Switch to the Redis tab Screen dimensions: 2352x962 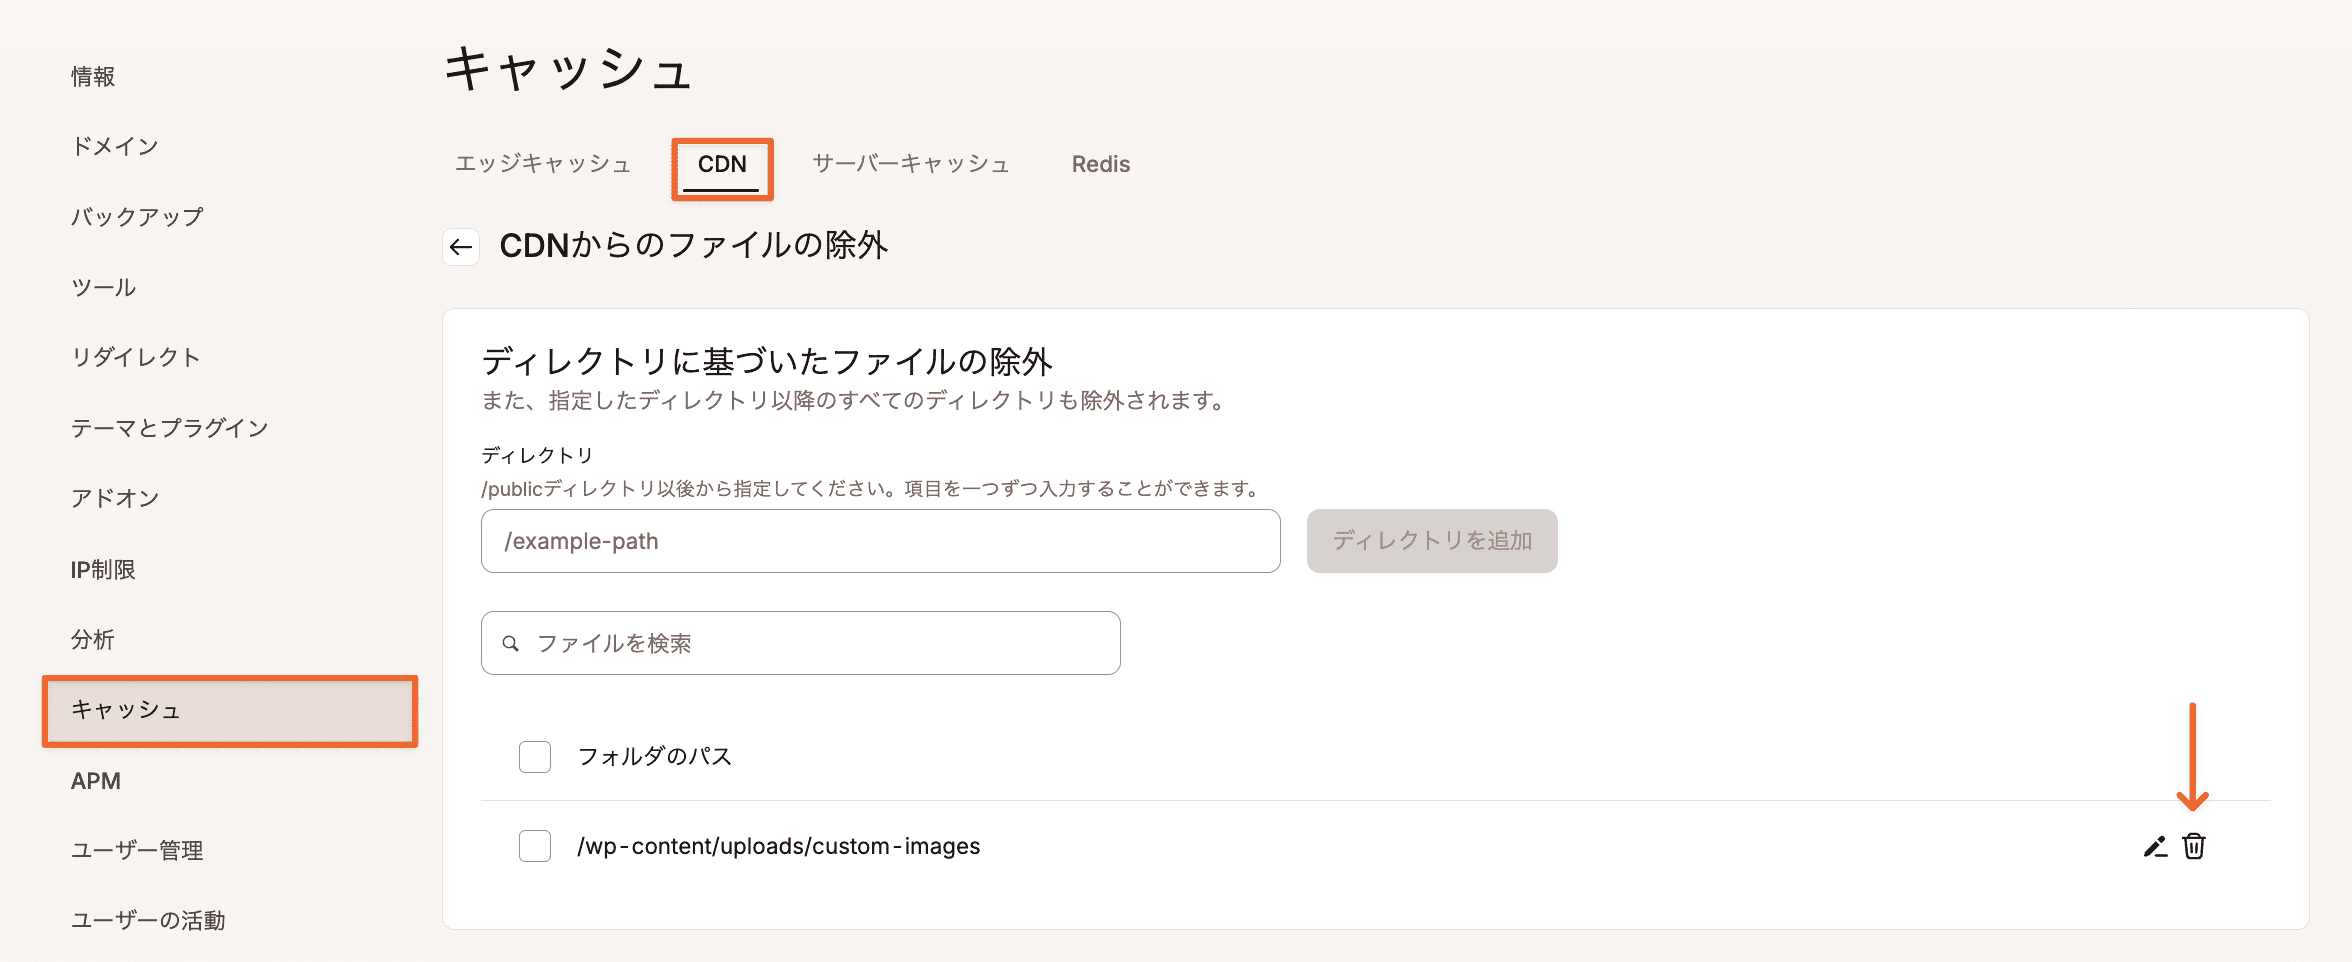click(1100, 163)
